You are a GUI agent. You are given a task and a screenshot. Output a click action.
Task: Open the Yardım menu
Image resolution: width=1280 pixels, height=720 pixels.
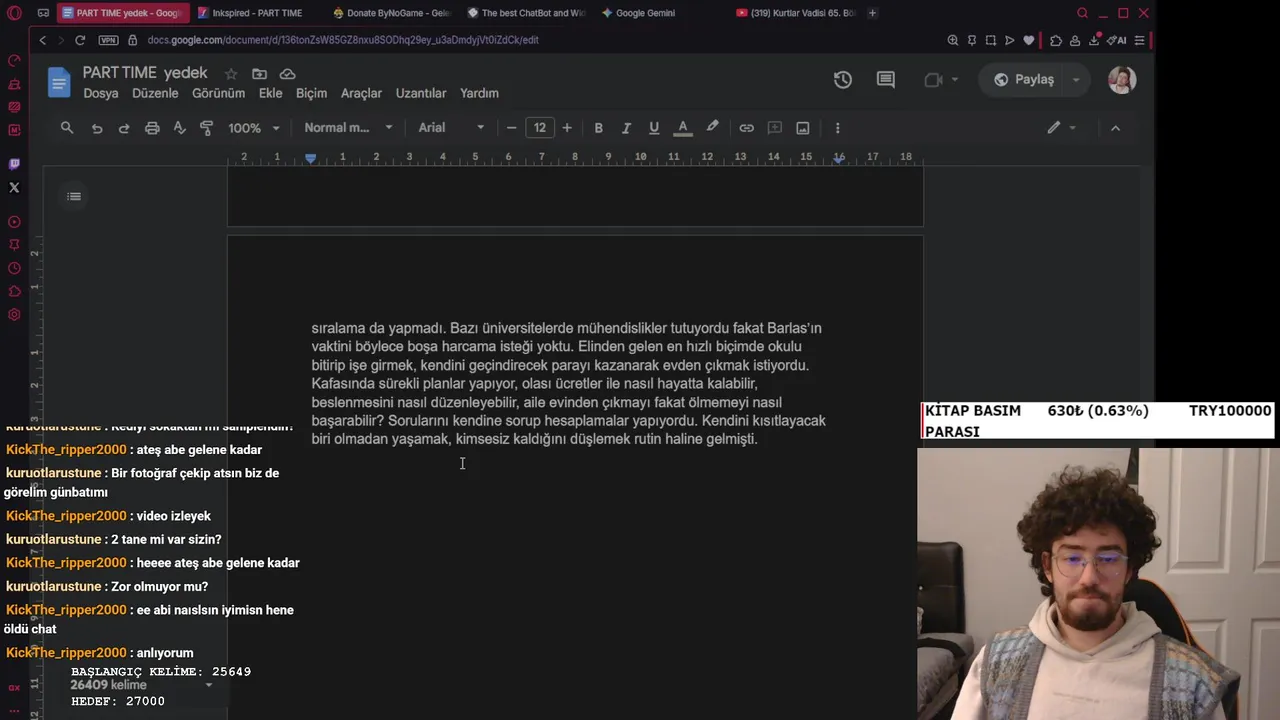(479, 93)
